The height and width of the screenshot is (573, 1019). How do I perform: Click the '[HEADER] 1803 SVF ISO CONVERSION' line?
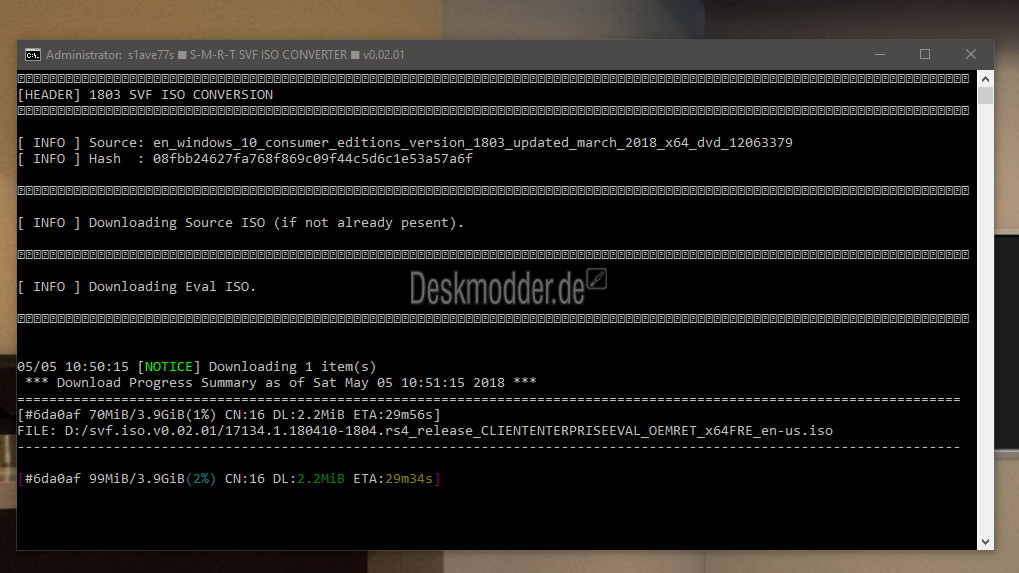point(145,95)
